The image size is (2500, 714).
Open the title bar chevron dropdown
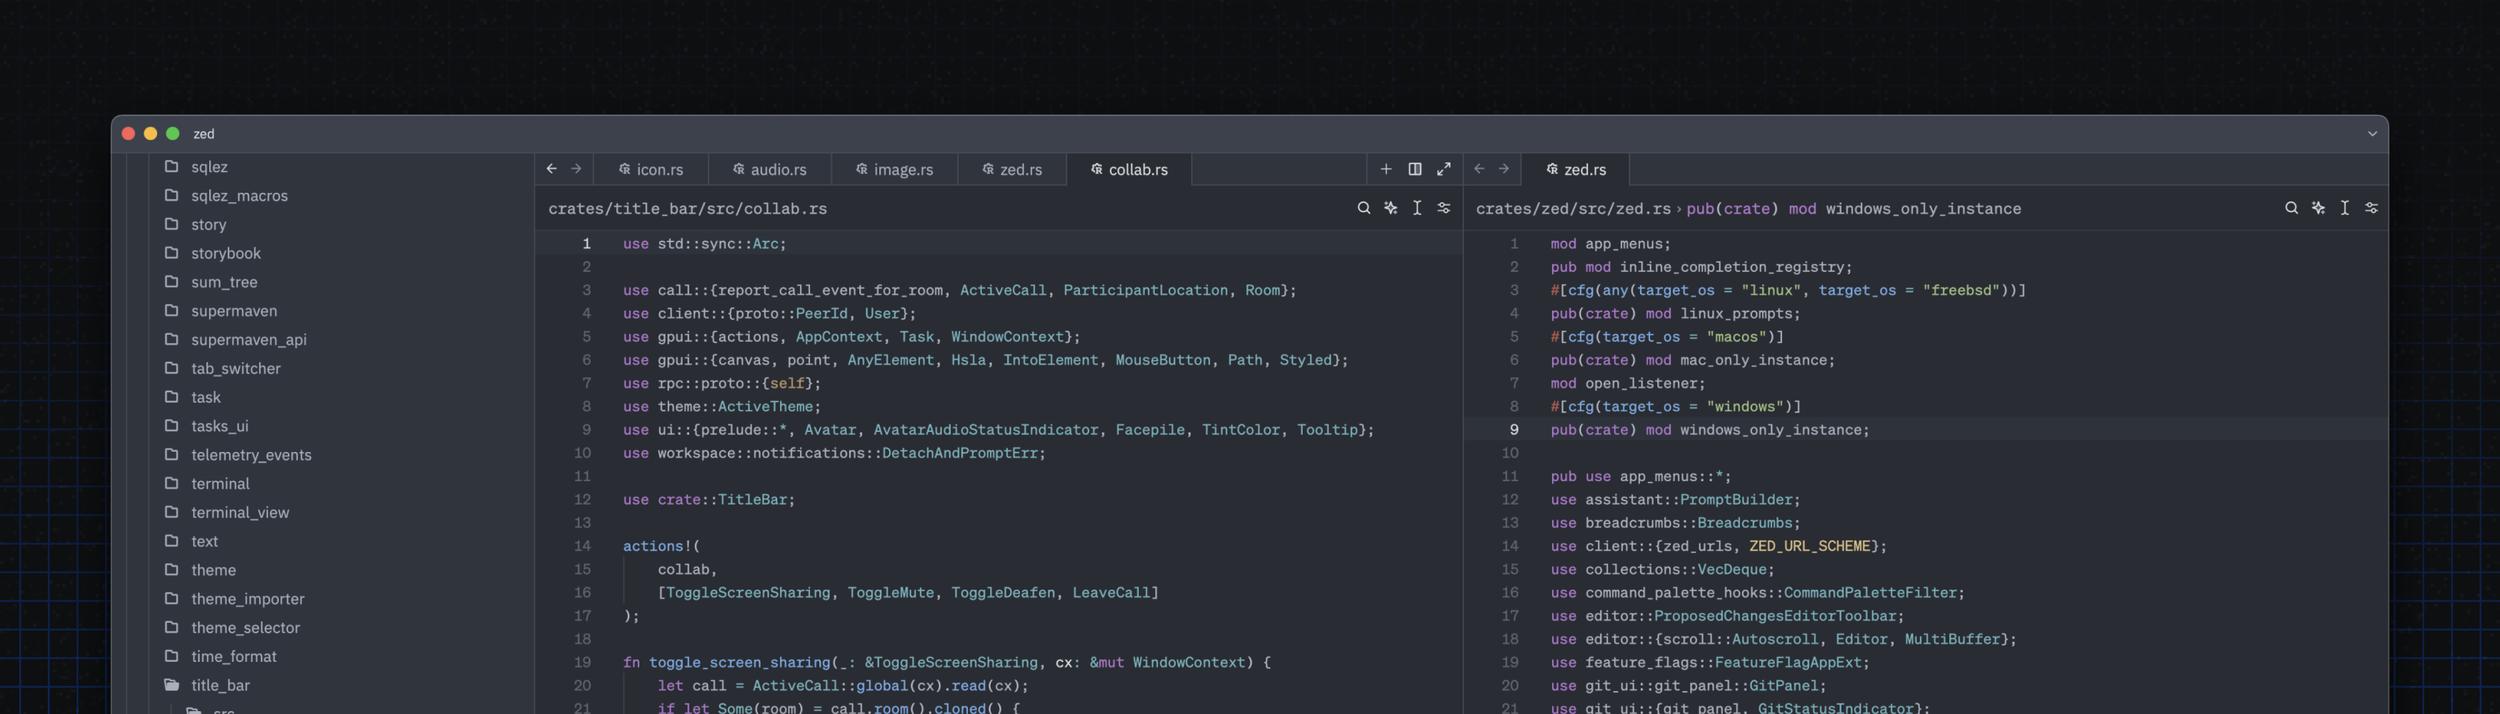(2372, 134)
